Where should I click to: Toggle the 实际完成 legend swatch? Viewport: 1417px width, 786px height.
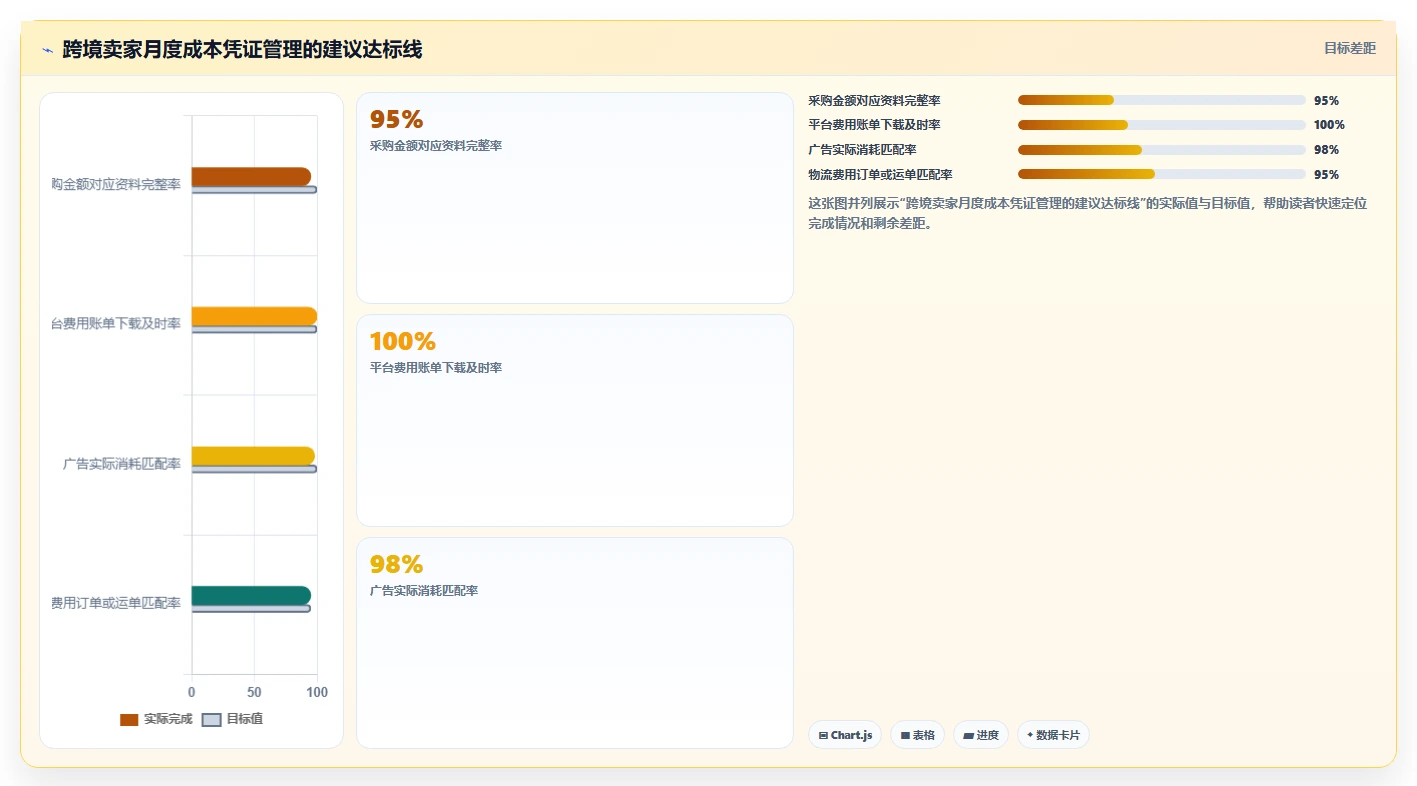click(x=129, y=720)
